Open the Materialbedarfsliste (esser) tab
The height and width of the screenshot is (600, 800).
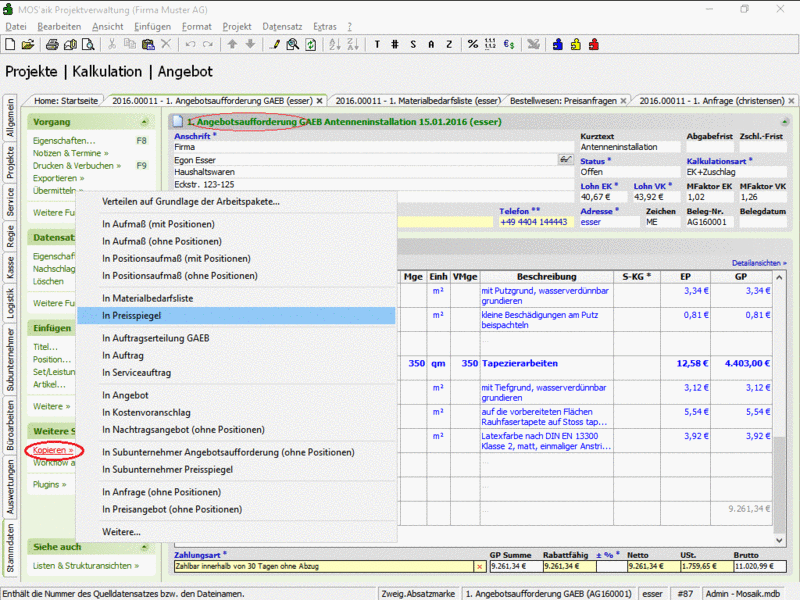click(x=418, y=101)
